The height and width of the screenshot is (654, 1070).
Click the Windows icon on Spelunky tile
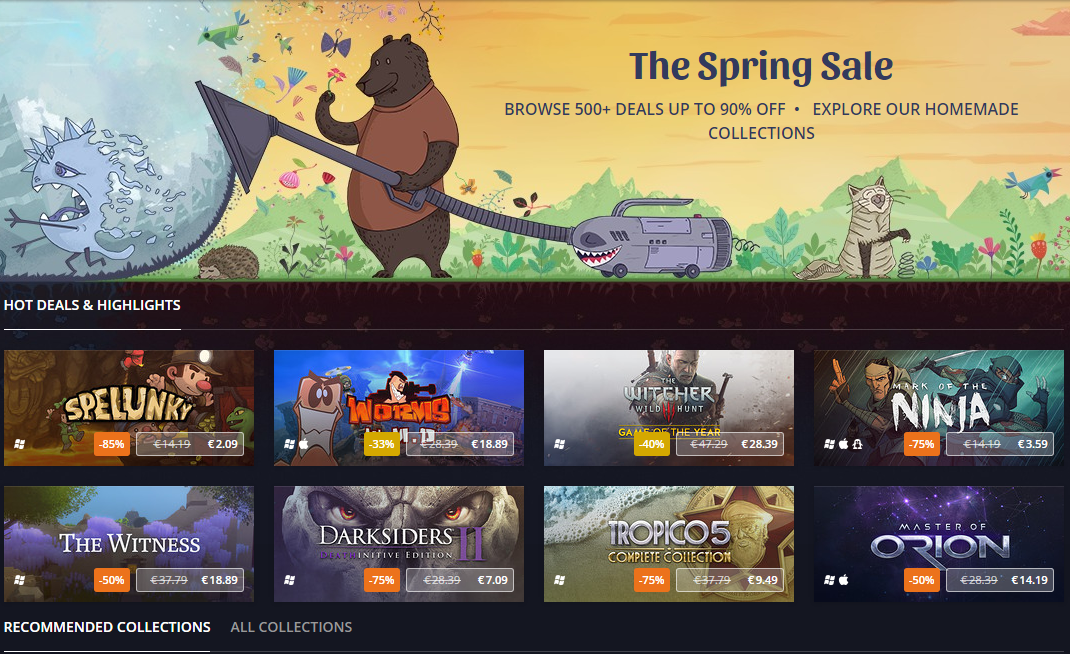pos(20,444)
